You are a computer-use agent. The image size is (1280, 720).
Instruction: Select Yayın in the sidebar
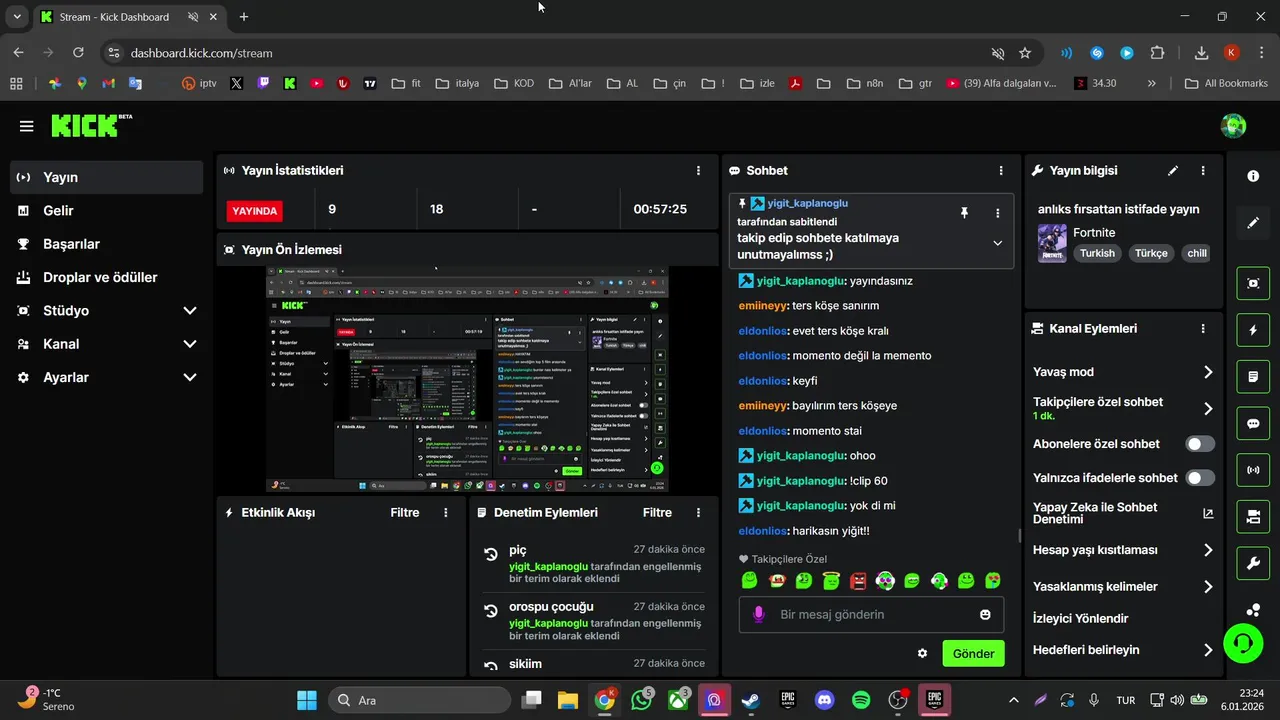click(x=106, y=177)
